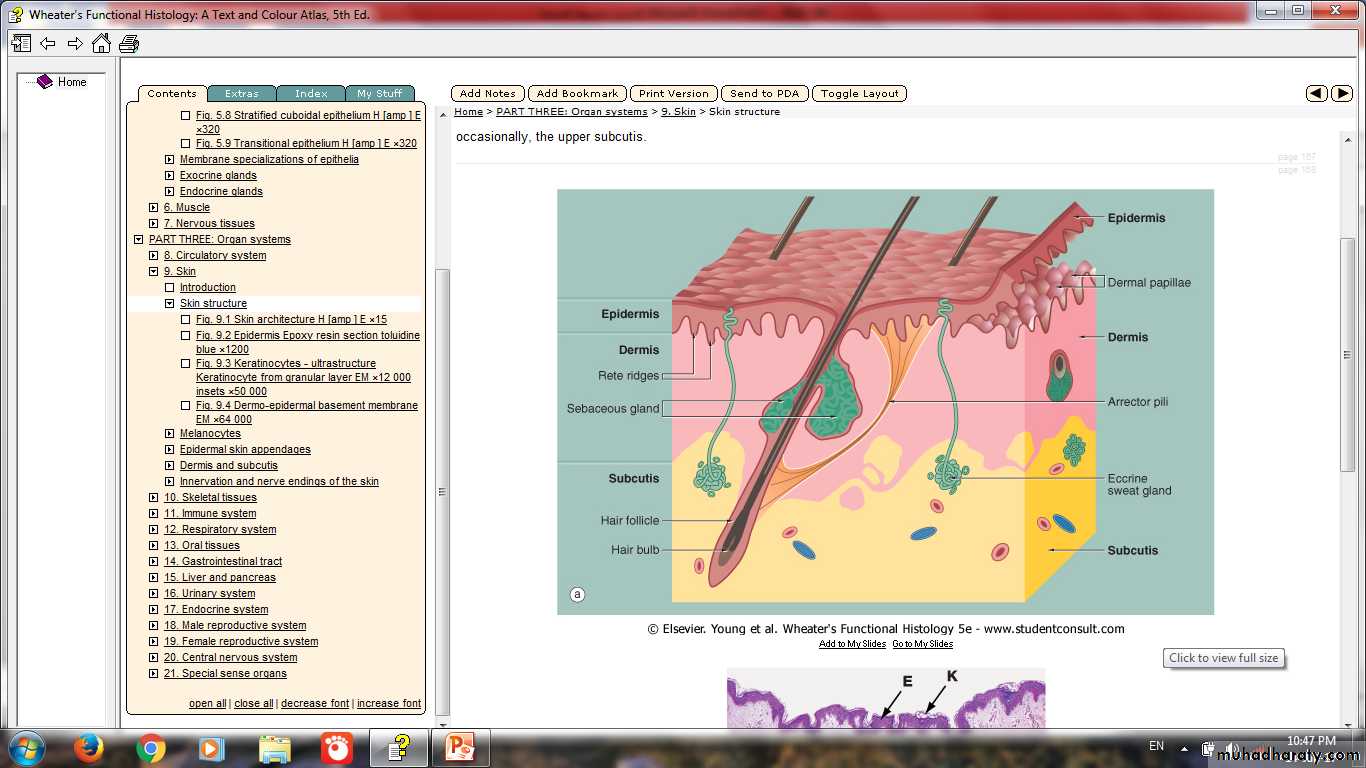Click the Hide navigation pane toolbar icon
1366x768 pixels.
pyautogui.click(x=21, y=43)
